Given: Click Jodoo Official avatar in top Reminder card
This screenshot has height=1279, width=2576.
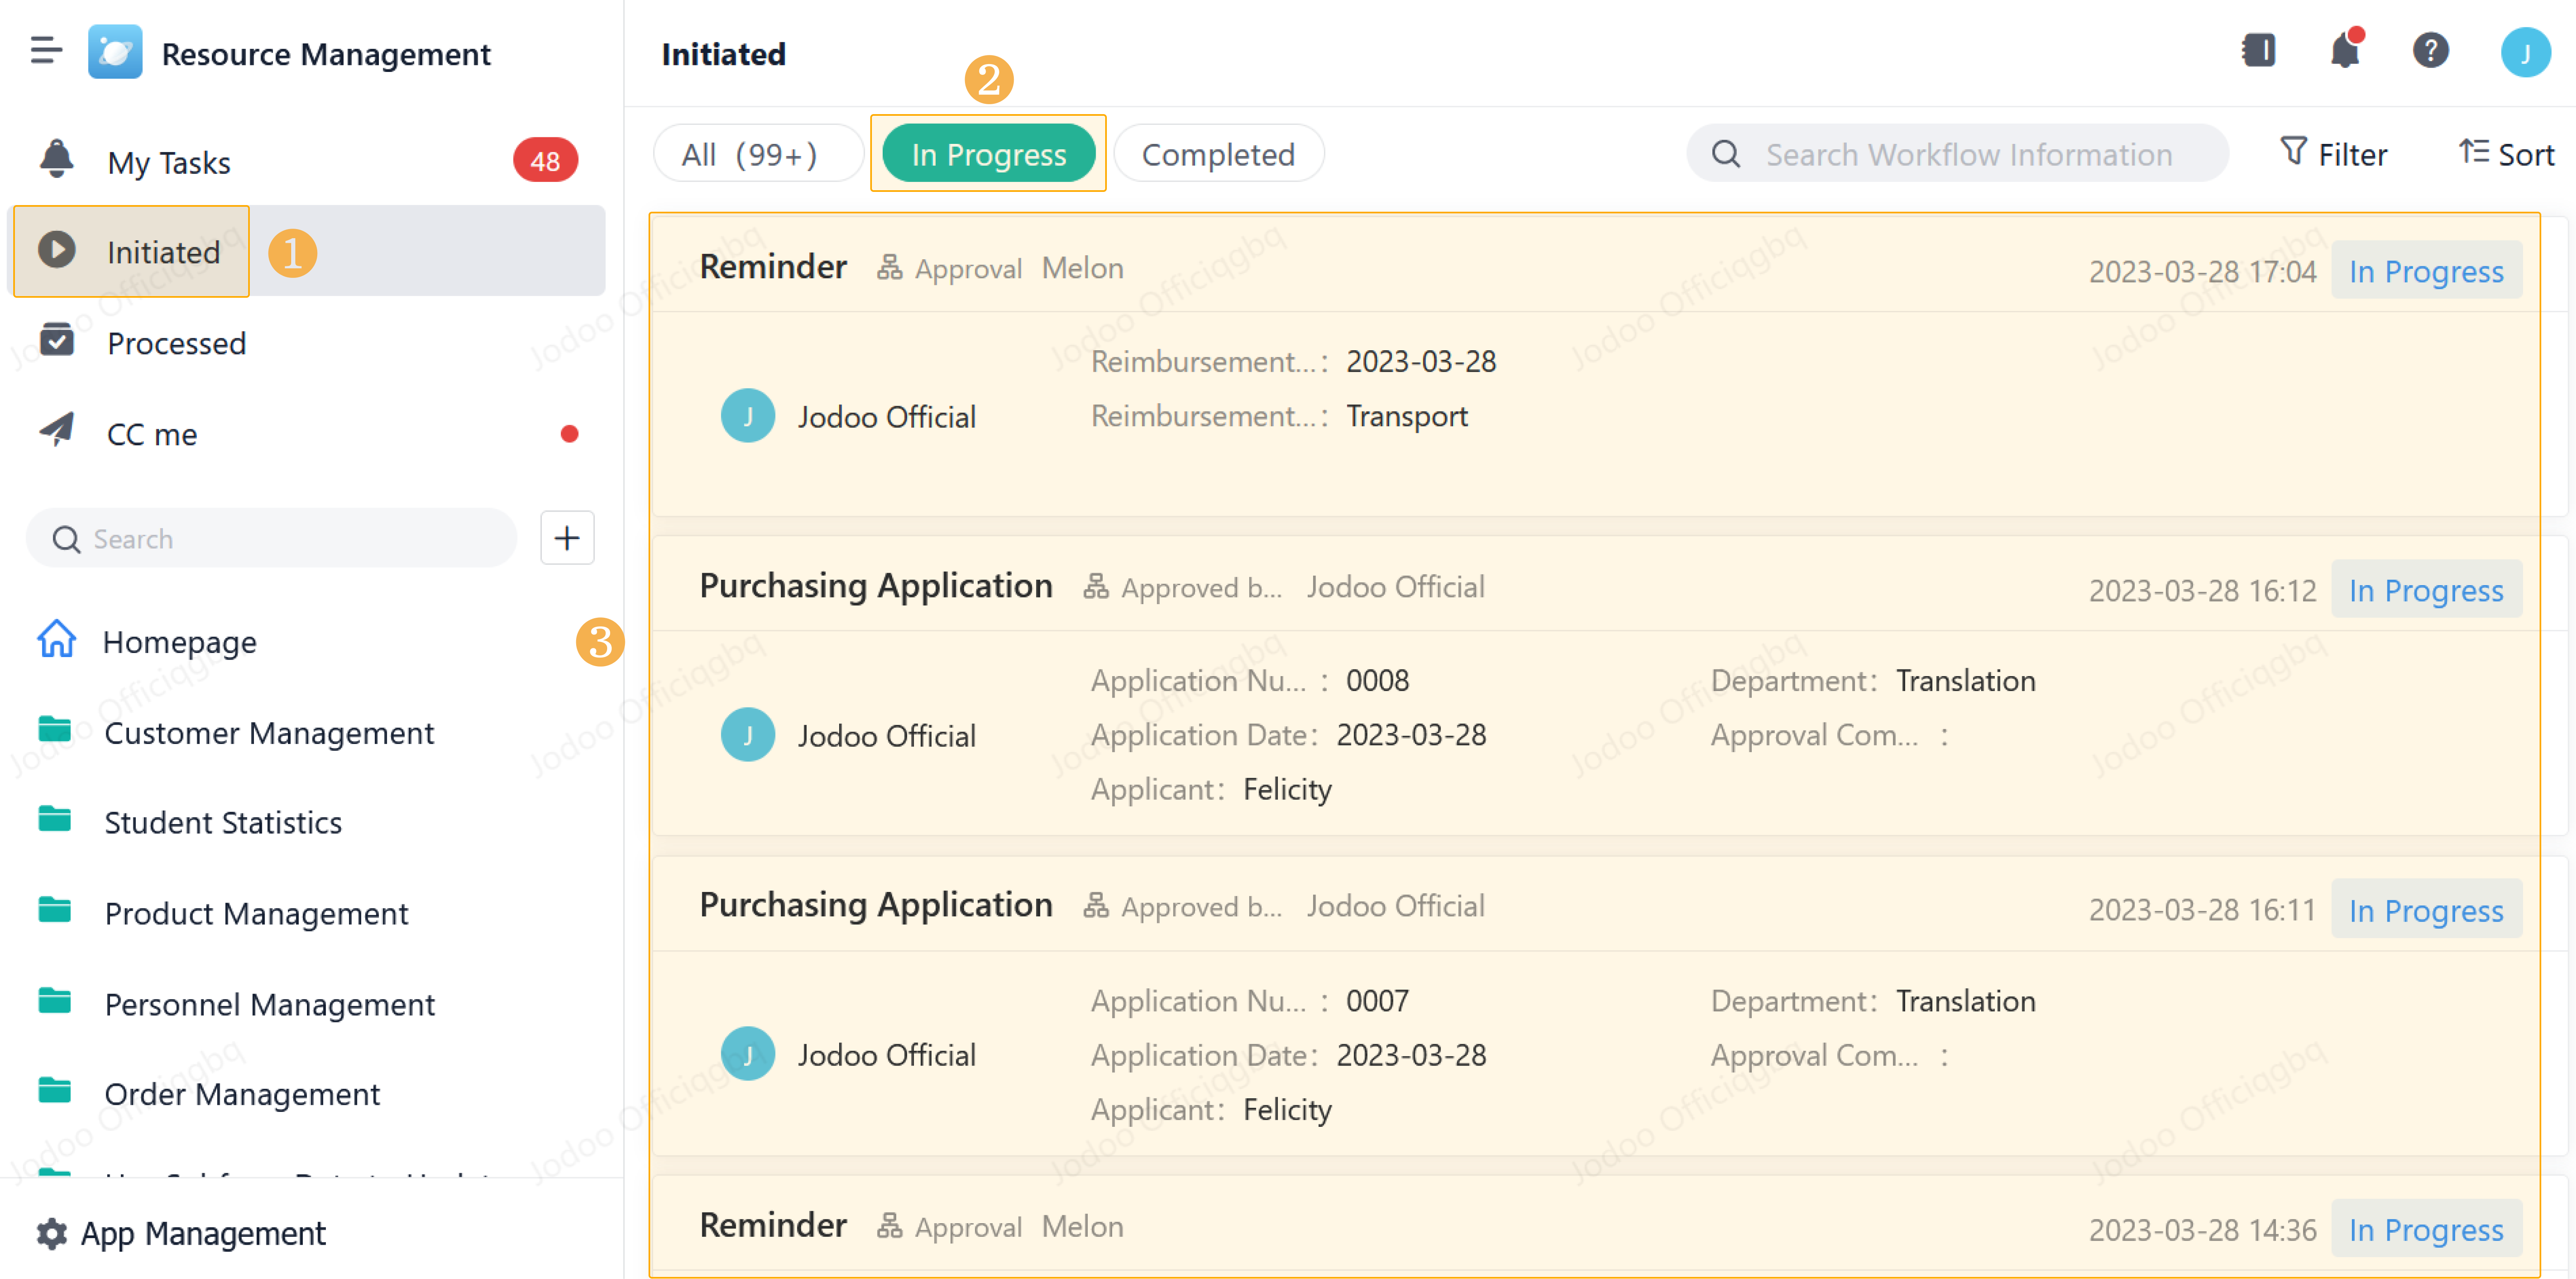Looking at the screenshot, I should pyautogui.click(x=748, y=416).
